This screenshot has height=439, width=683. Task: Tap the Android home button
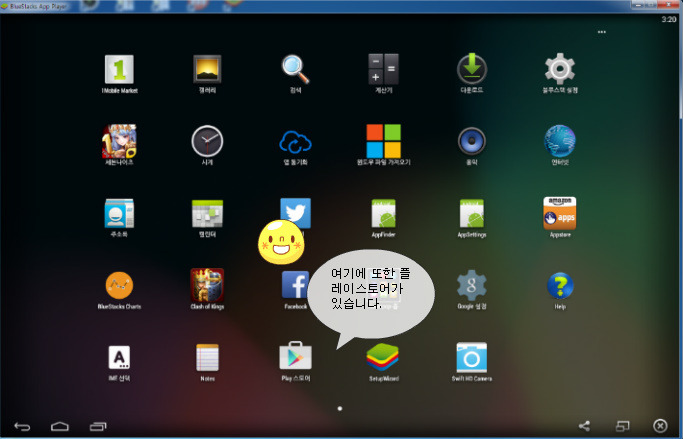(x=60, y=426)
